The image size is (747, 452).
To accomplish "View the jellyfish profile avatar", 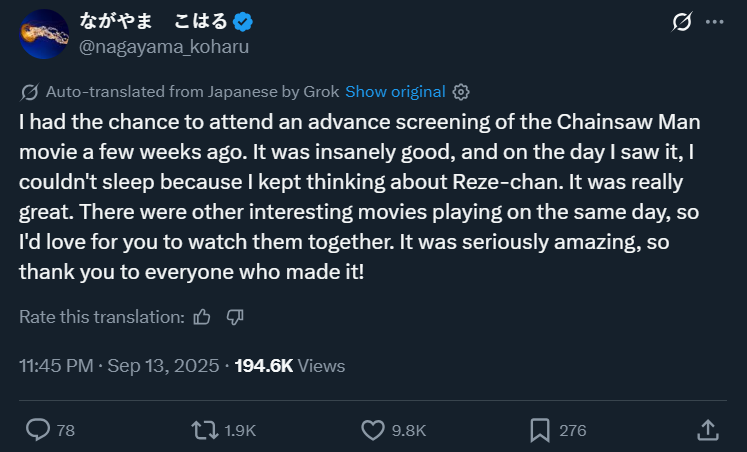I will click(45, 34).
